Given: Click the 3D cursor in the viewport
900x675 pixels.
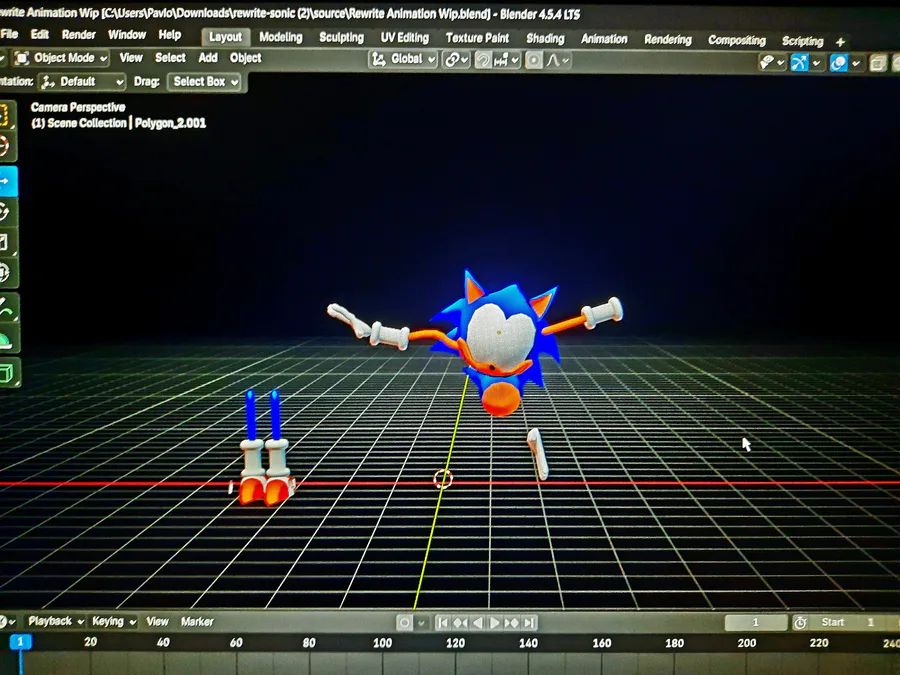Looking at the screenshot, I should (x=443, y=478).
